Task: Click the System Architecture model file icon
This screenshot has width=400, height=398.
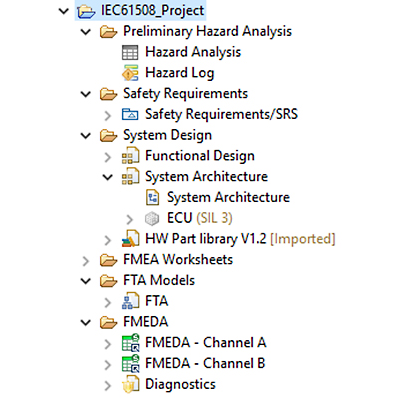Action: coord(130,177)
